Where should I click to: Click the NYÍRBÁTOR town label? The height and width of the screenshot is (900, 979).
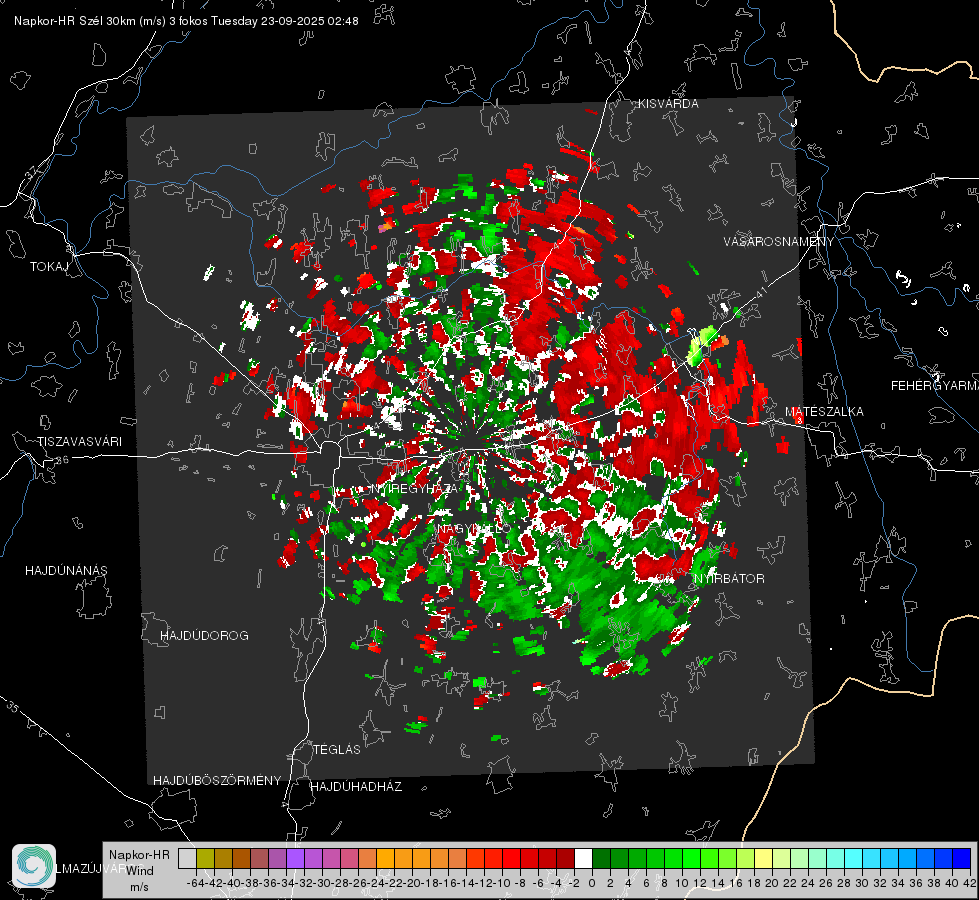point(729,579)
